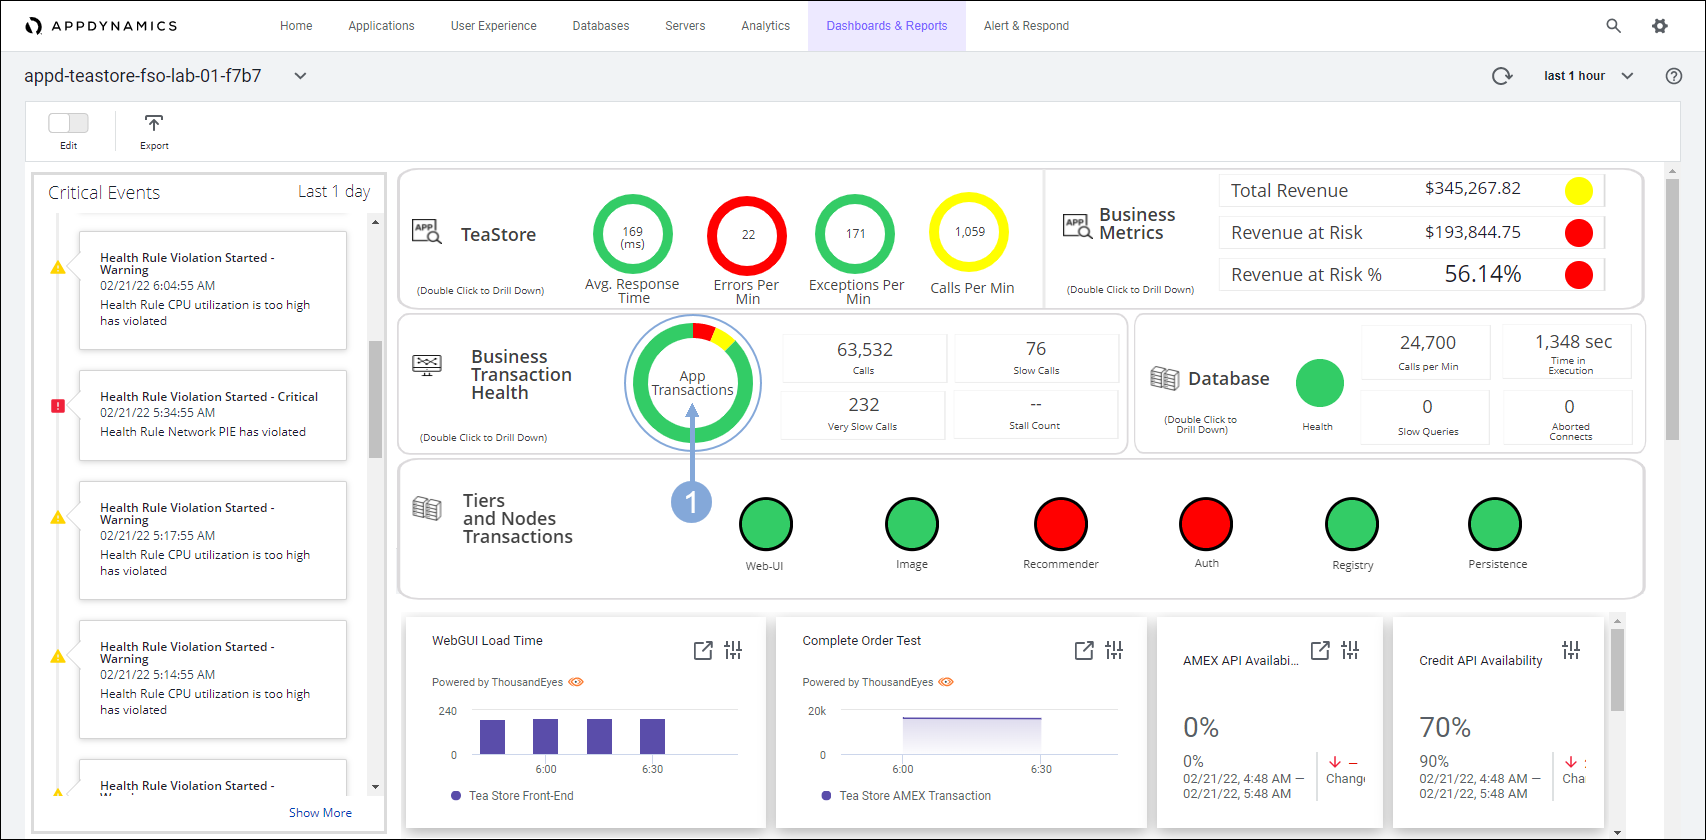This screenshot has width=1706, height=840.
Task: Click Credit API Availability settings sliders icon
Action: click(x=1571, y=651)
